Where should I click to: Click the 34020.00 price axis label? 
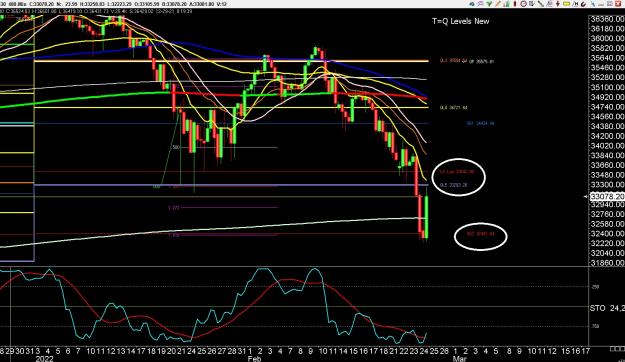(x=608, y=146)
